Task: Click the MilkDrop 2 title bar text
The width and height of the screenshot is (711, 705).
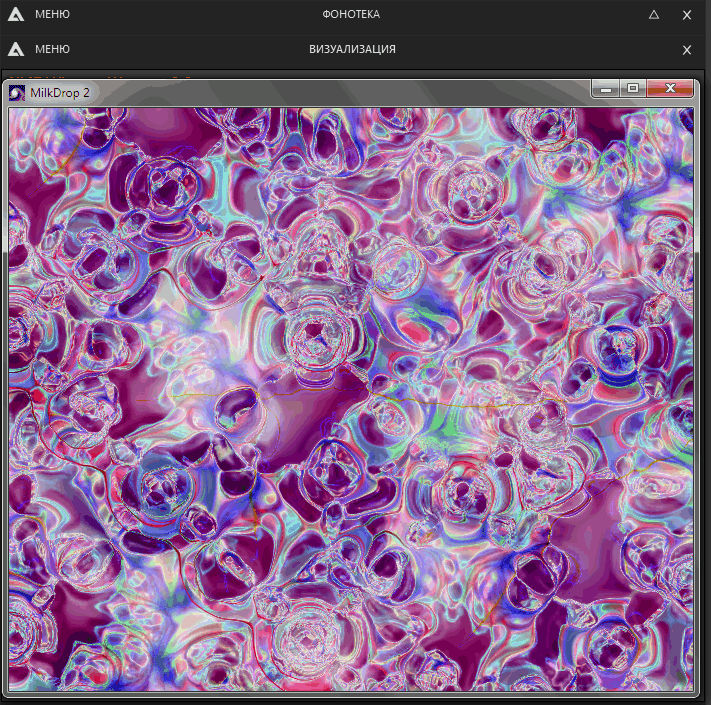Action: click(x=60, y=93)
